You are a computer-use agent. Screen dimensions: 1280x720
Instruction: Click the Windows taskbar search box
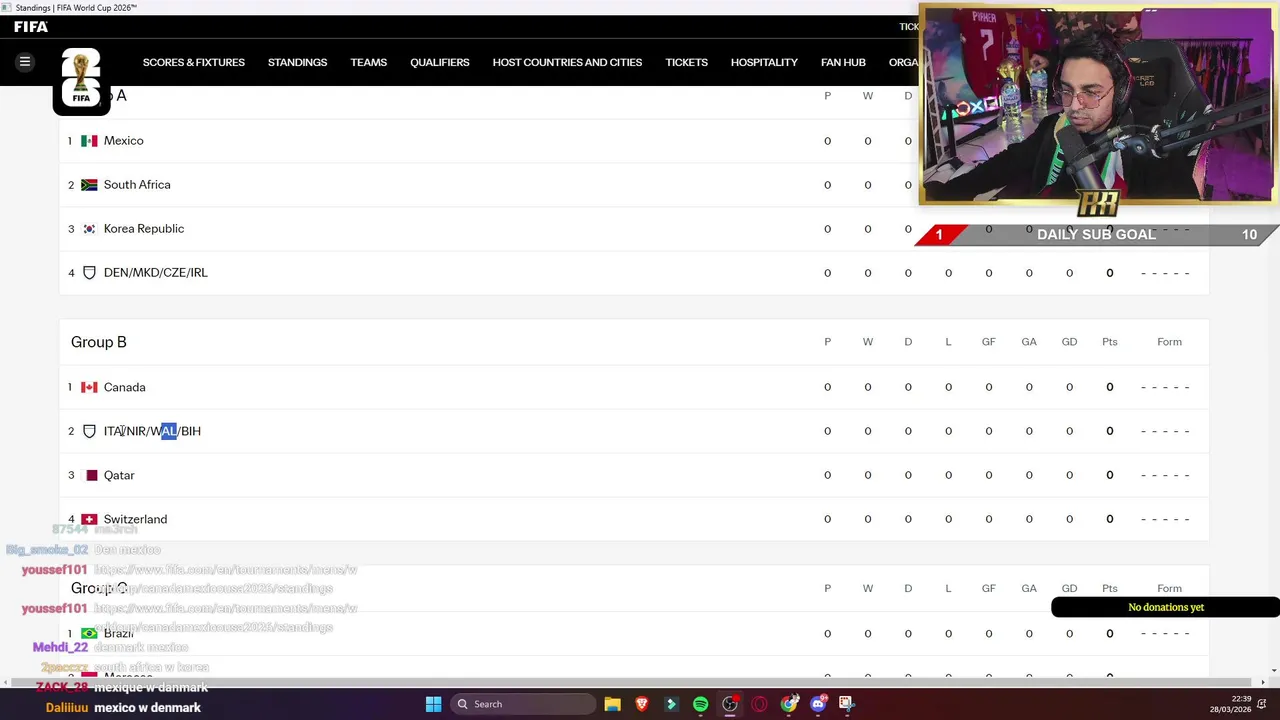pos(521,704)
